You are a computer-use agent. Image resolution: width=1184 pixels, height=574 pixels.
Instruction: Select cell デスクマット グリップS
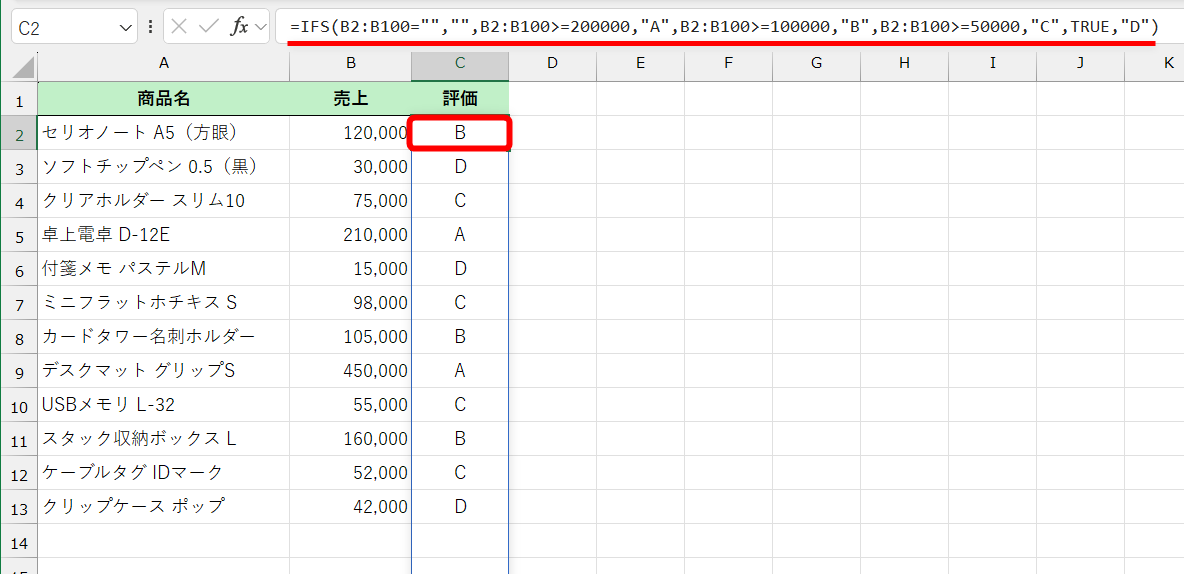pyautogui.click(x=163, y=371)
